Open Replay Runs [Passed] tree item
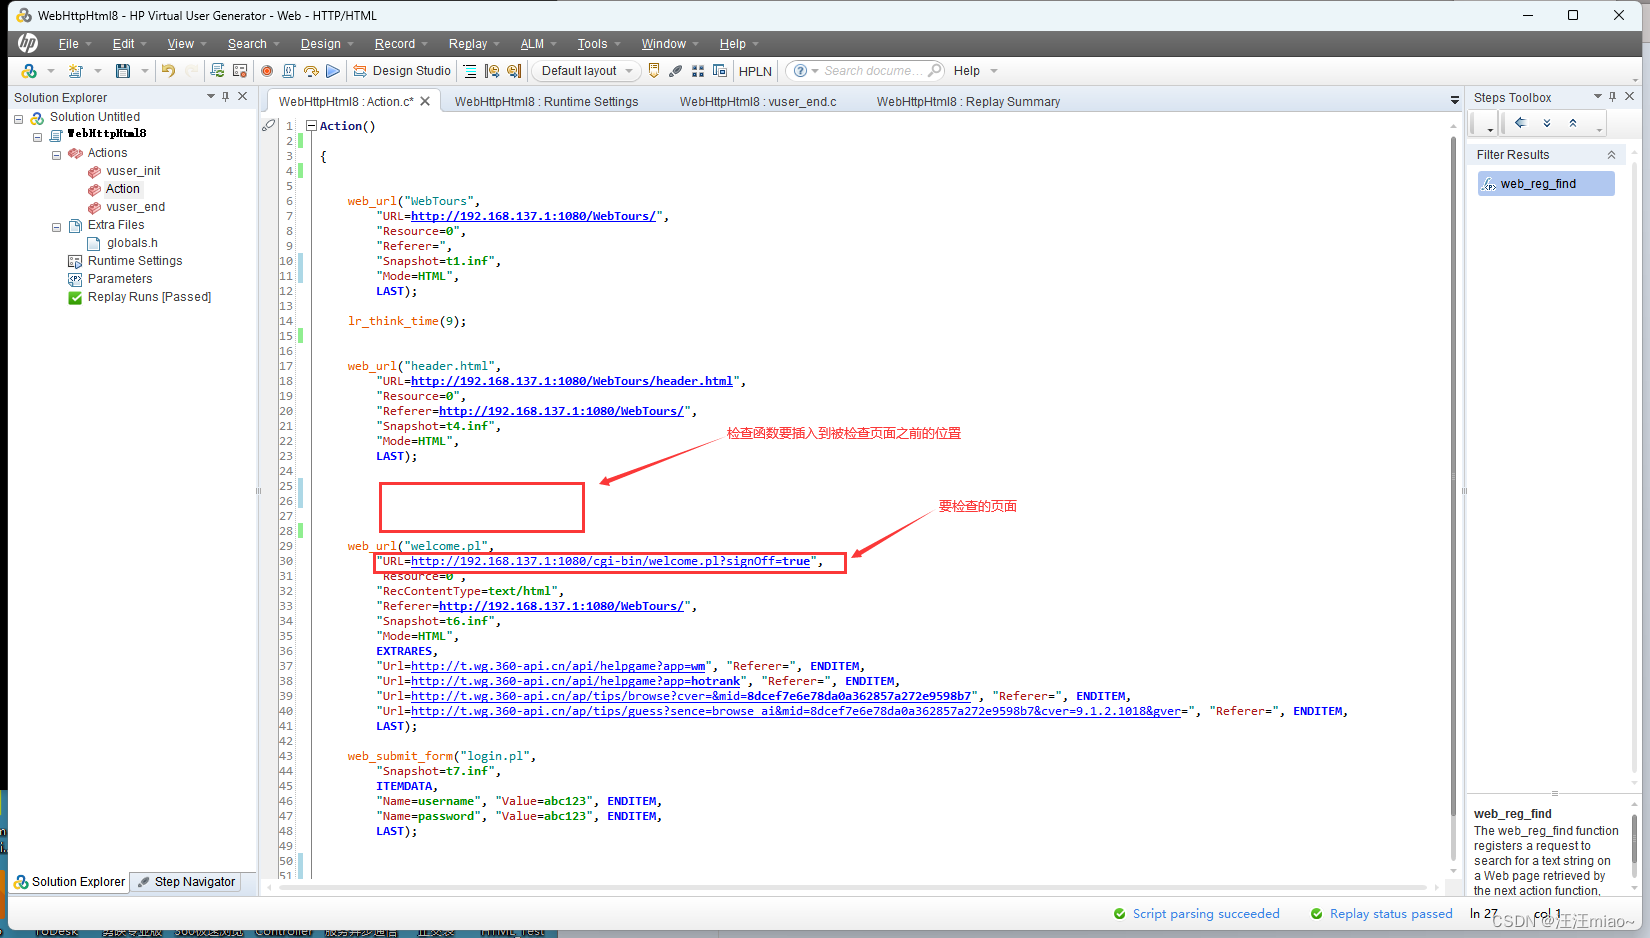This screenshot has height=938, width=1650. point(149,297)
